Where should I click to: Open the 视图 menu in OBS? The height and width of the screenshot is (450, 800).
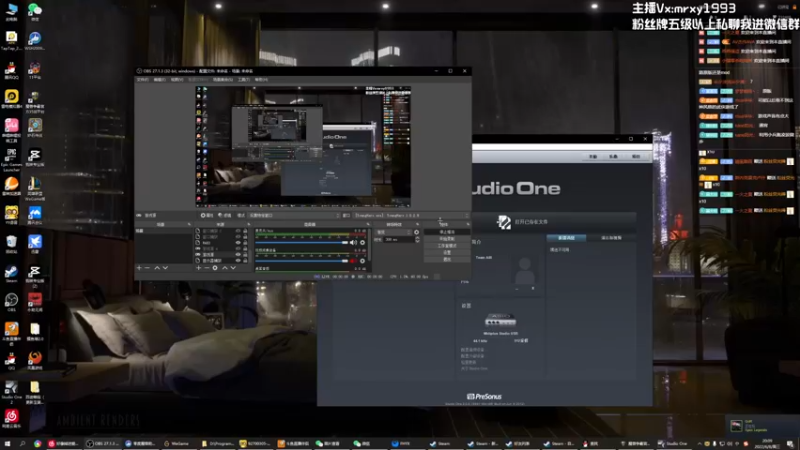pos(177,80)
